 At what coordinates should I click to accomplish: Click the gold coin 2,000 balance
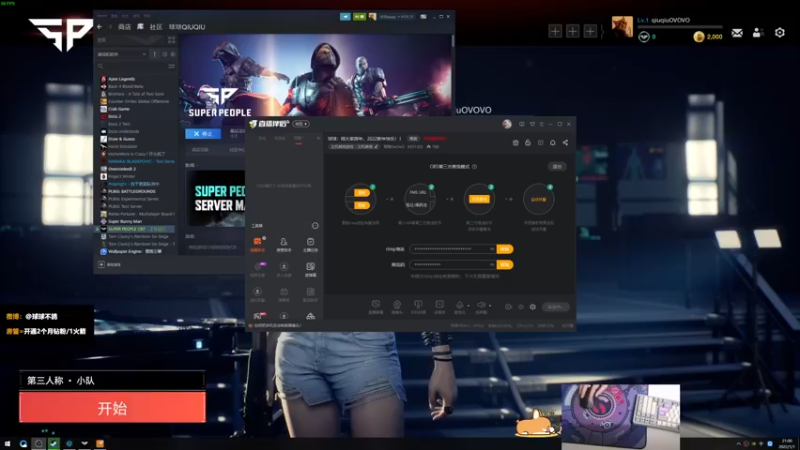[x=708, y=36]
